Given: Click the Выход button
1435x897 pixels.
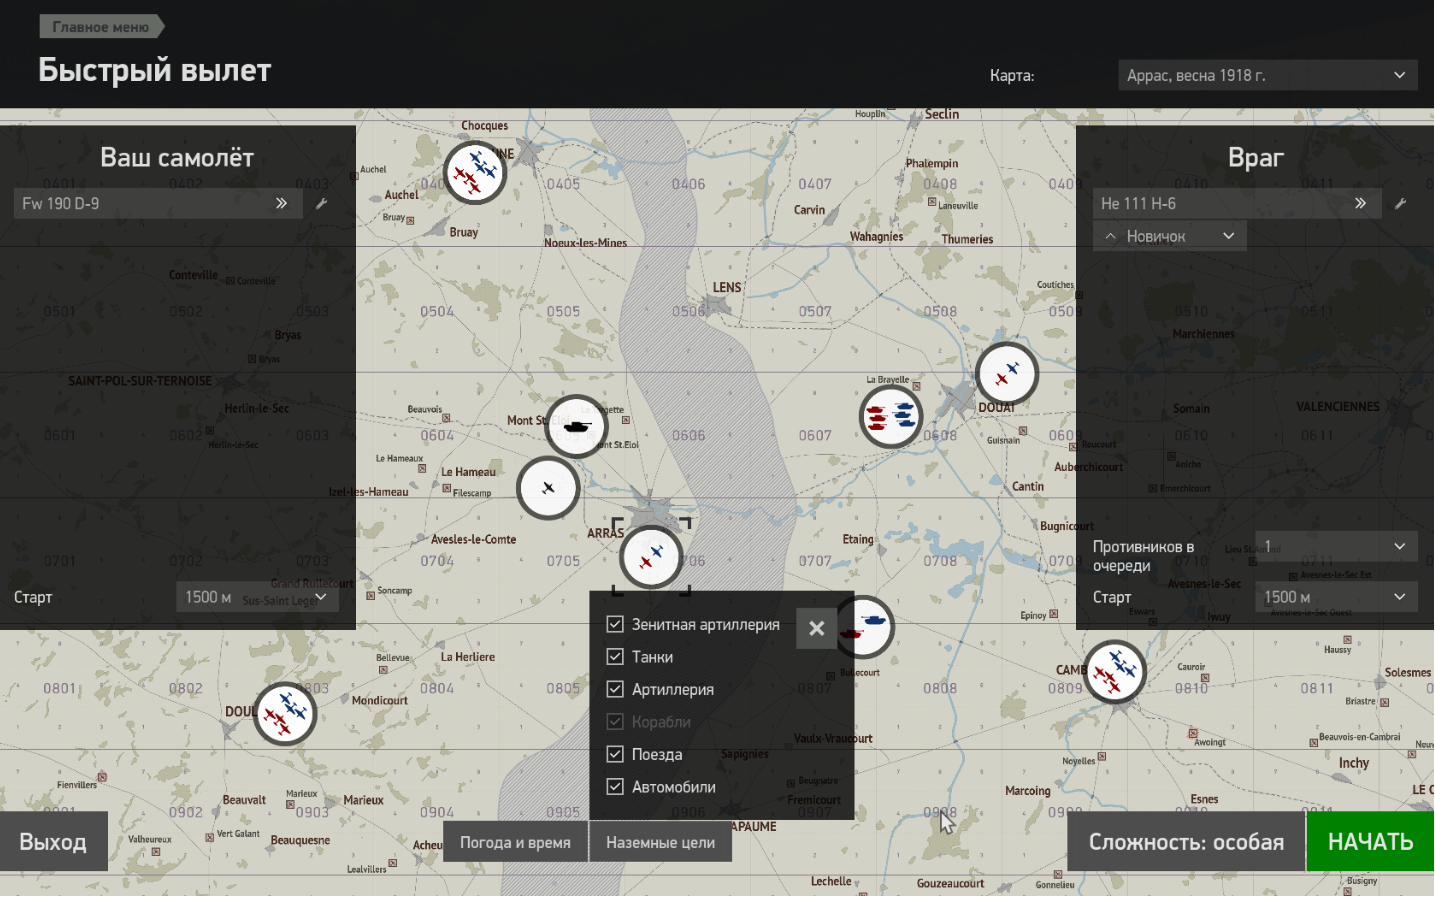Looking at the screenshot, I should pos(53,842).
